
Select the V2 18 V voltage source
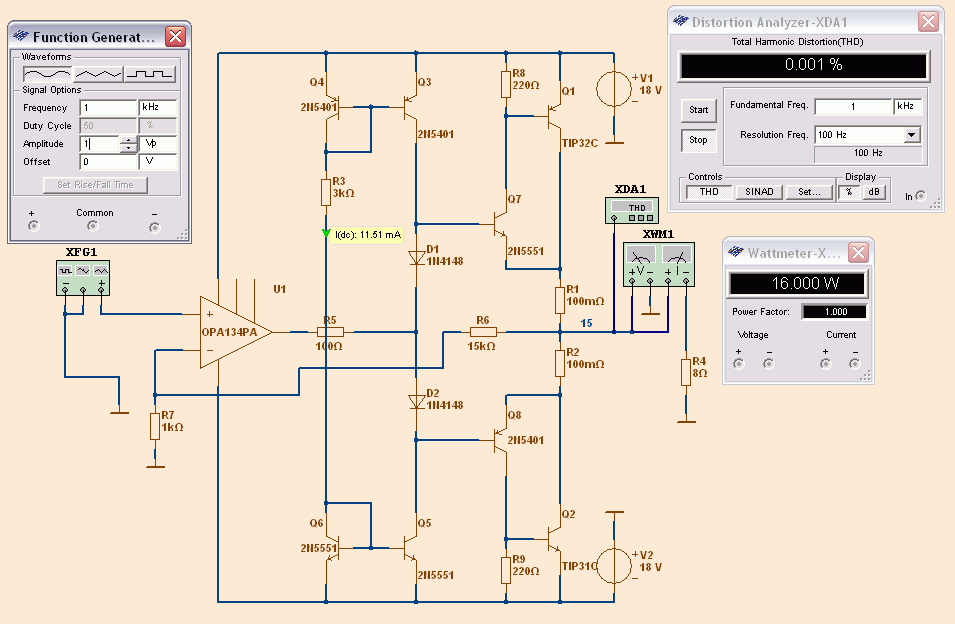pyautogui.click(x=614, y=566)
